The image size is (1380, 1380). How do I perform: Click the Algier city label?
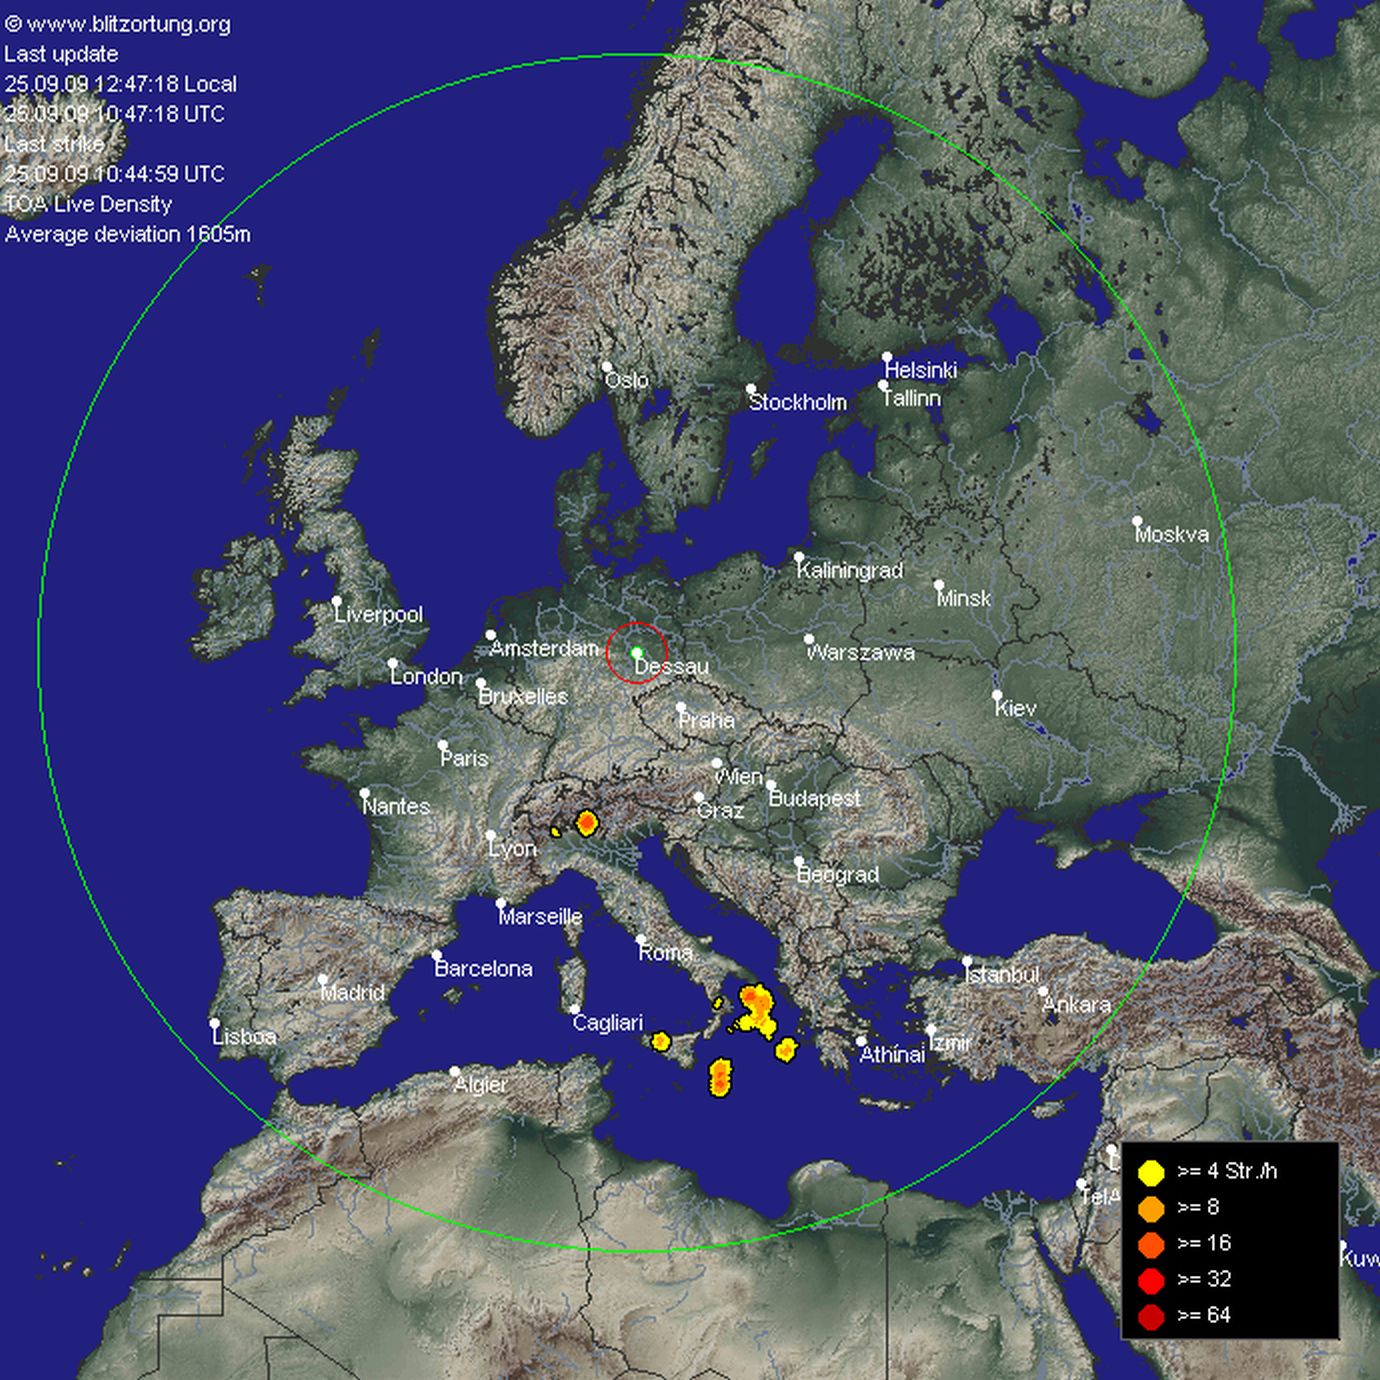(481, 1084)
